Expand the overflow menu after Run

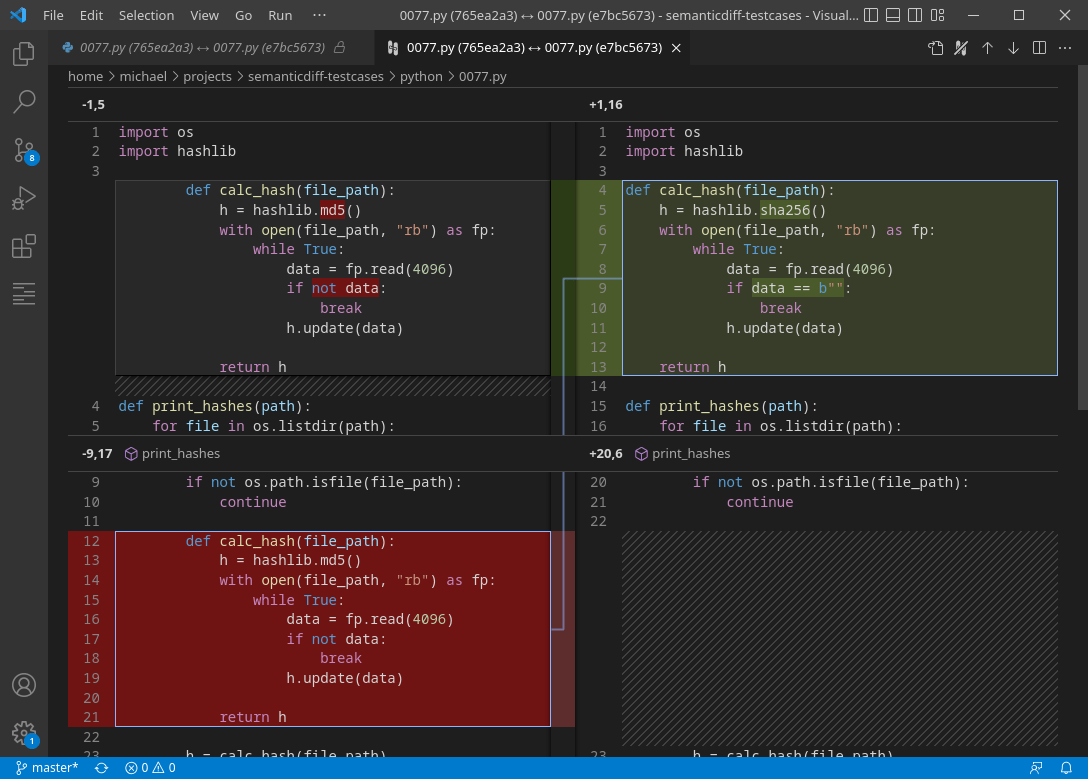[319, 16]
